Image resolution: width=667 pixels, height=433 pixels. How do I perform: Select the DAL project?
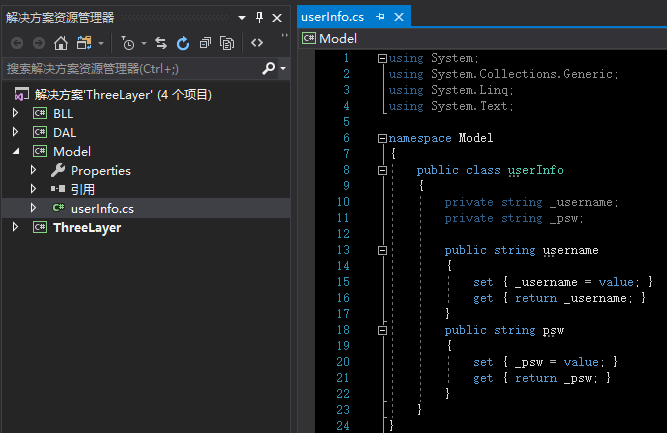click(x=65, y=133)
